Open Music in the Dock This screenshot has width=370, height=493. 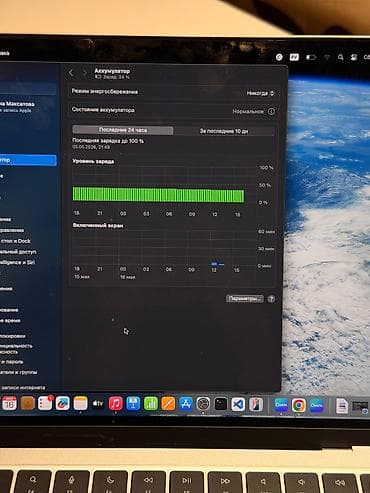point(116,404)
